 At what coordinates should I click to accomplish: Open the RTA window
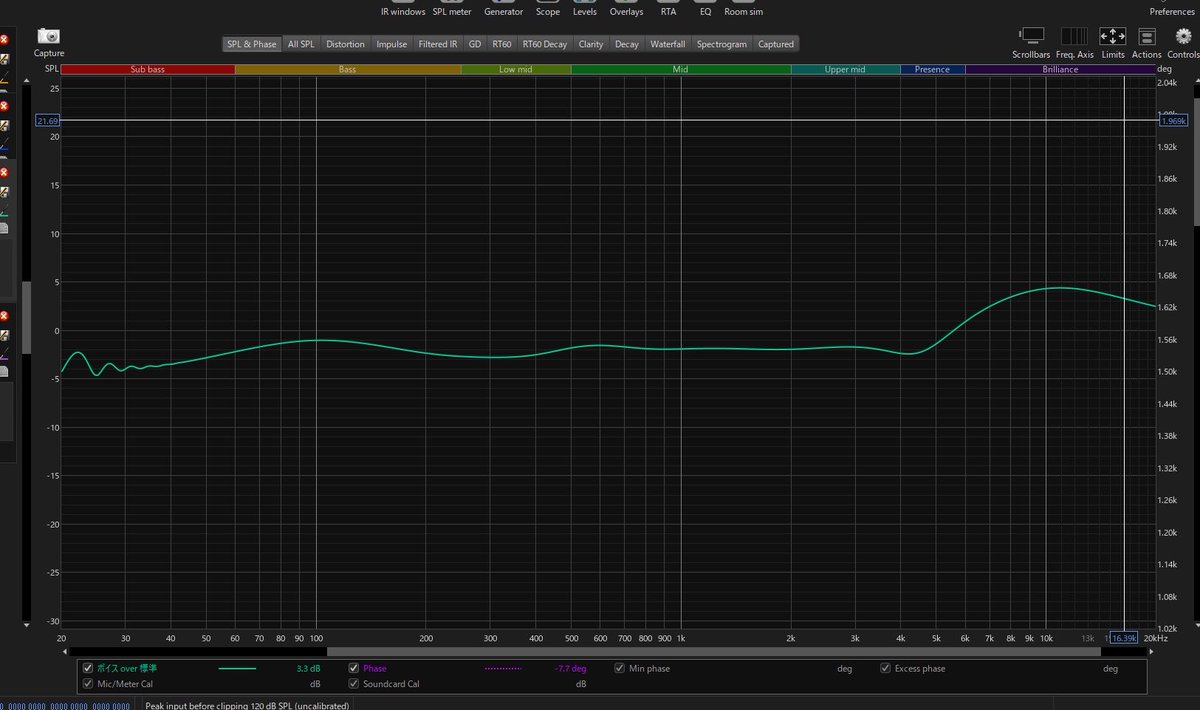tap(668, 8)
